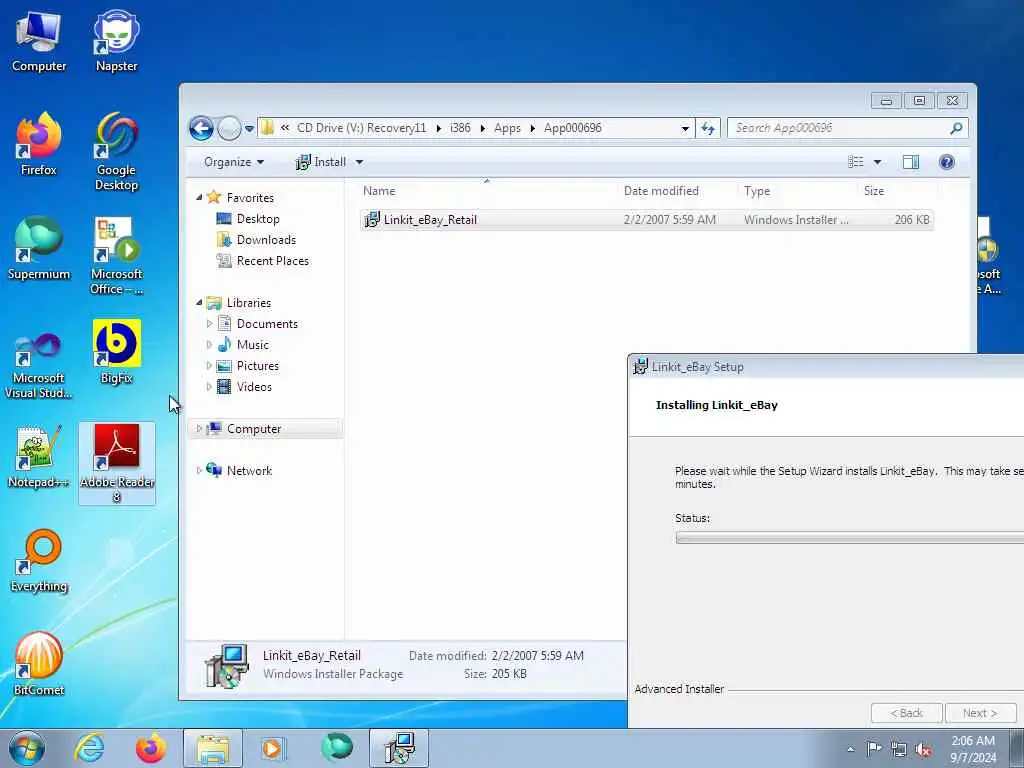Image resolution: width=1024 pixels, height=768 pixels.
Task: Select the Google Desktop shortcut
Action: (116, 152)
